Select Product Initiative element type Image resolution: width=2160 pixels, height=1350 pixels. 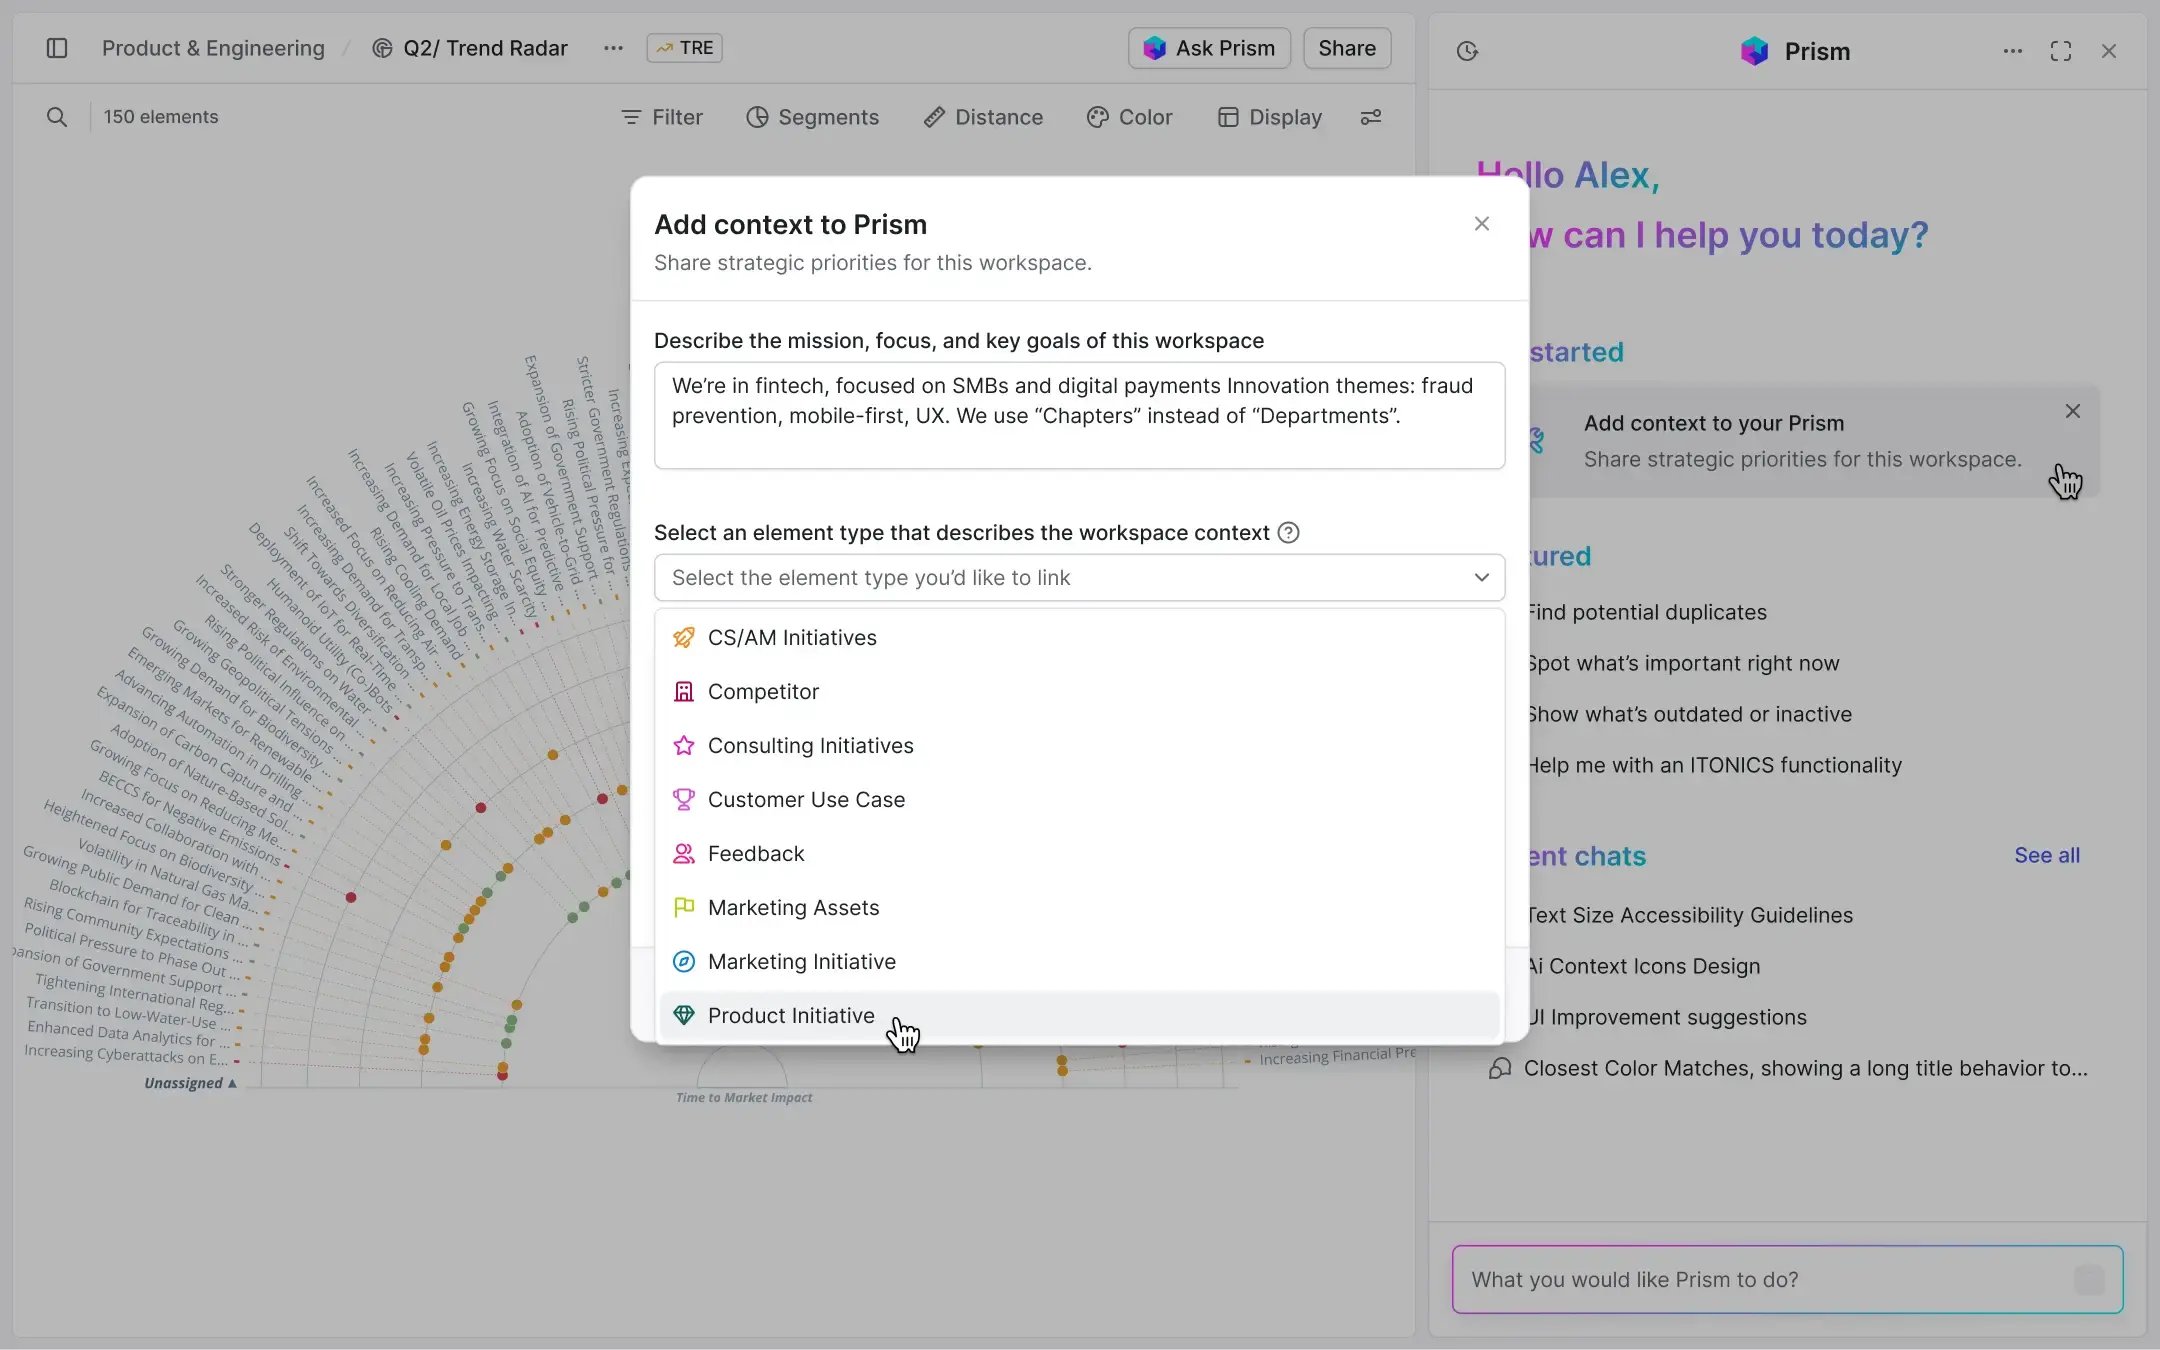pyautogui.click(x=790, y=1015)
